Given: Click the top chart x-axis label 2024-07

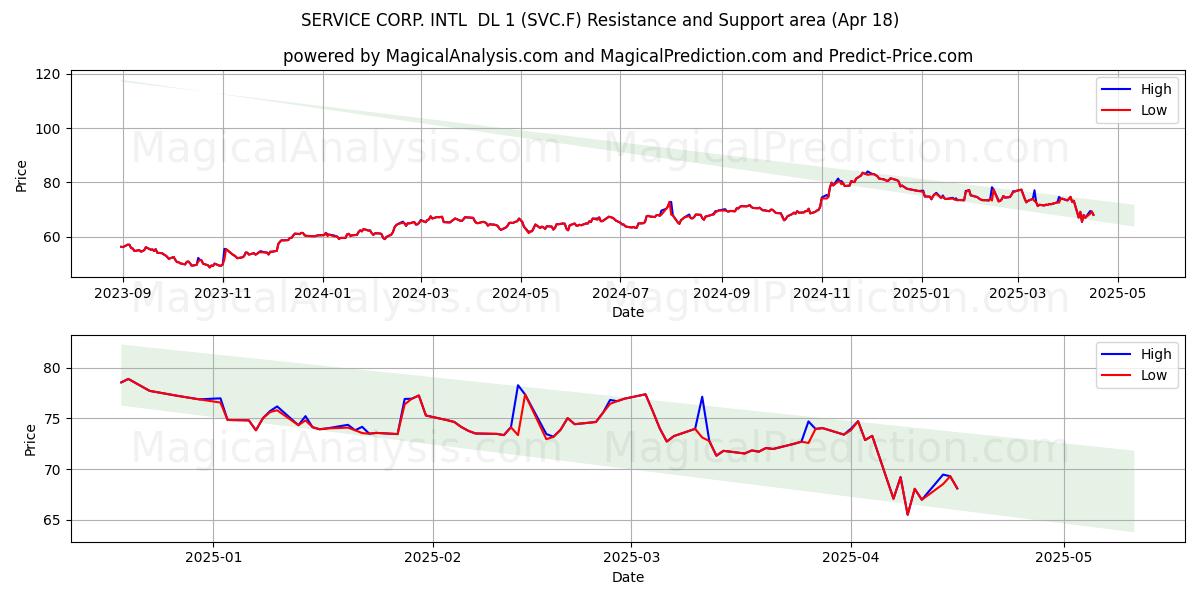Looking at the screenshot, I should tap(620, 295).
